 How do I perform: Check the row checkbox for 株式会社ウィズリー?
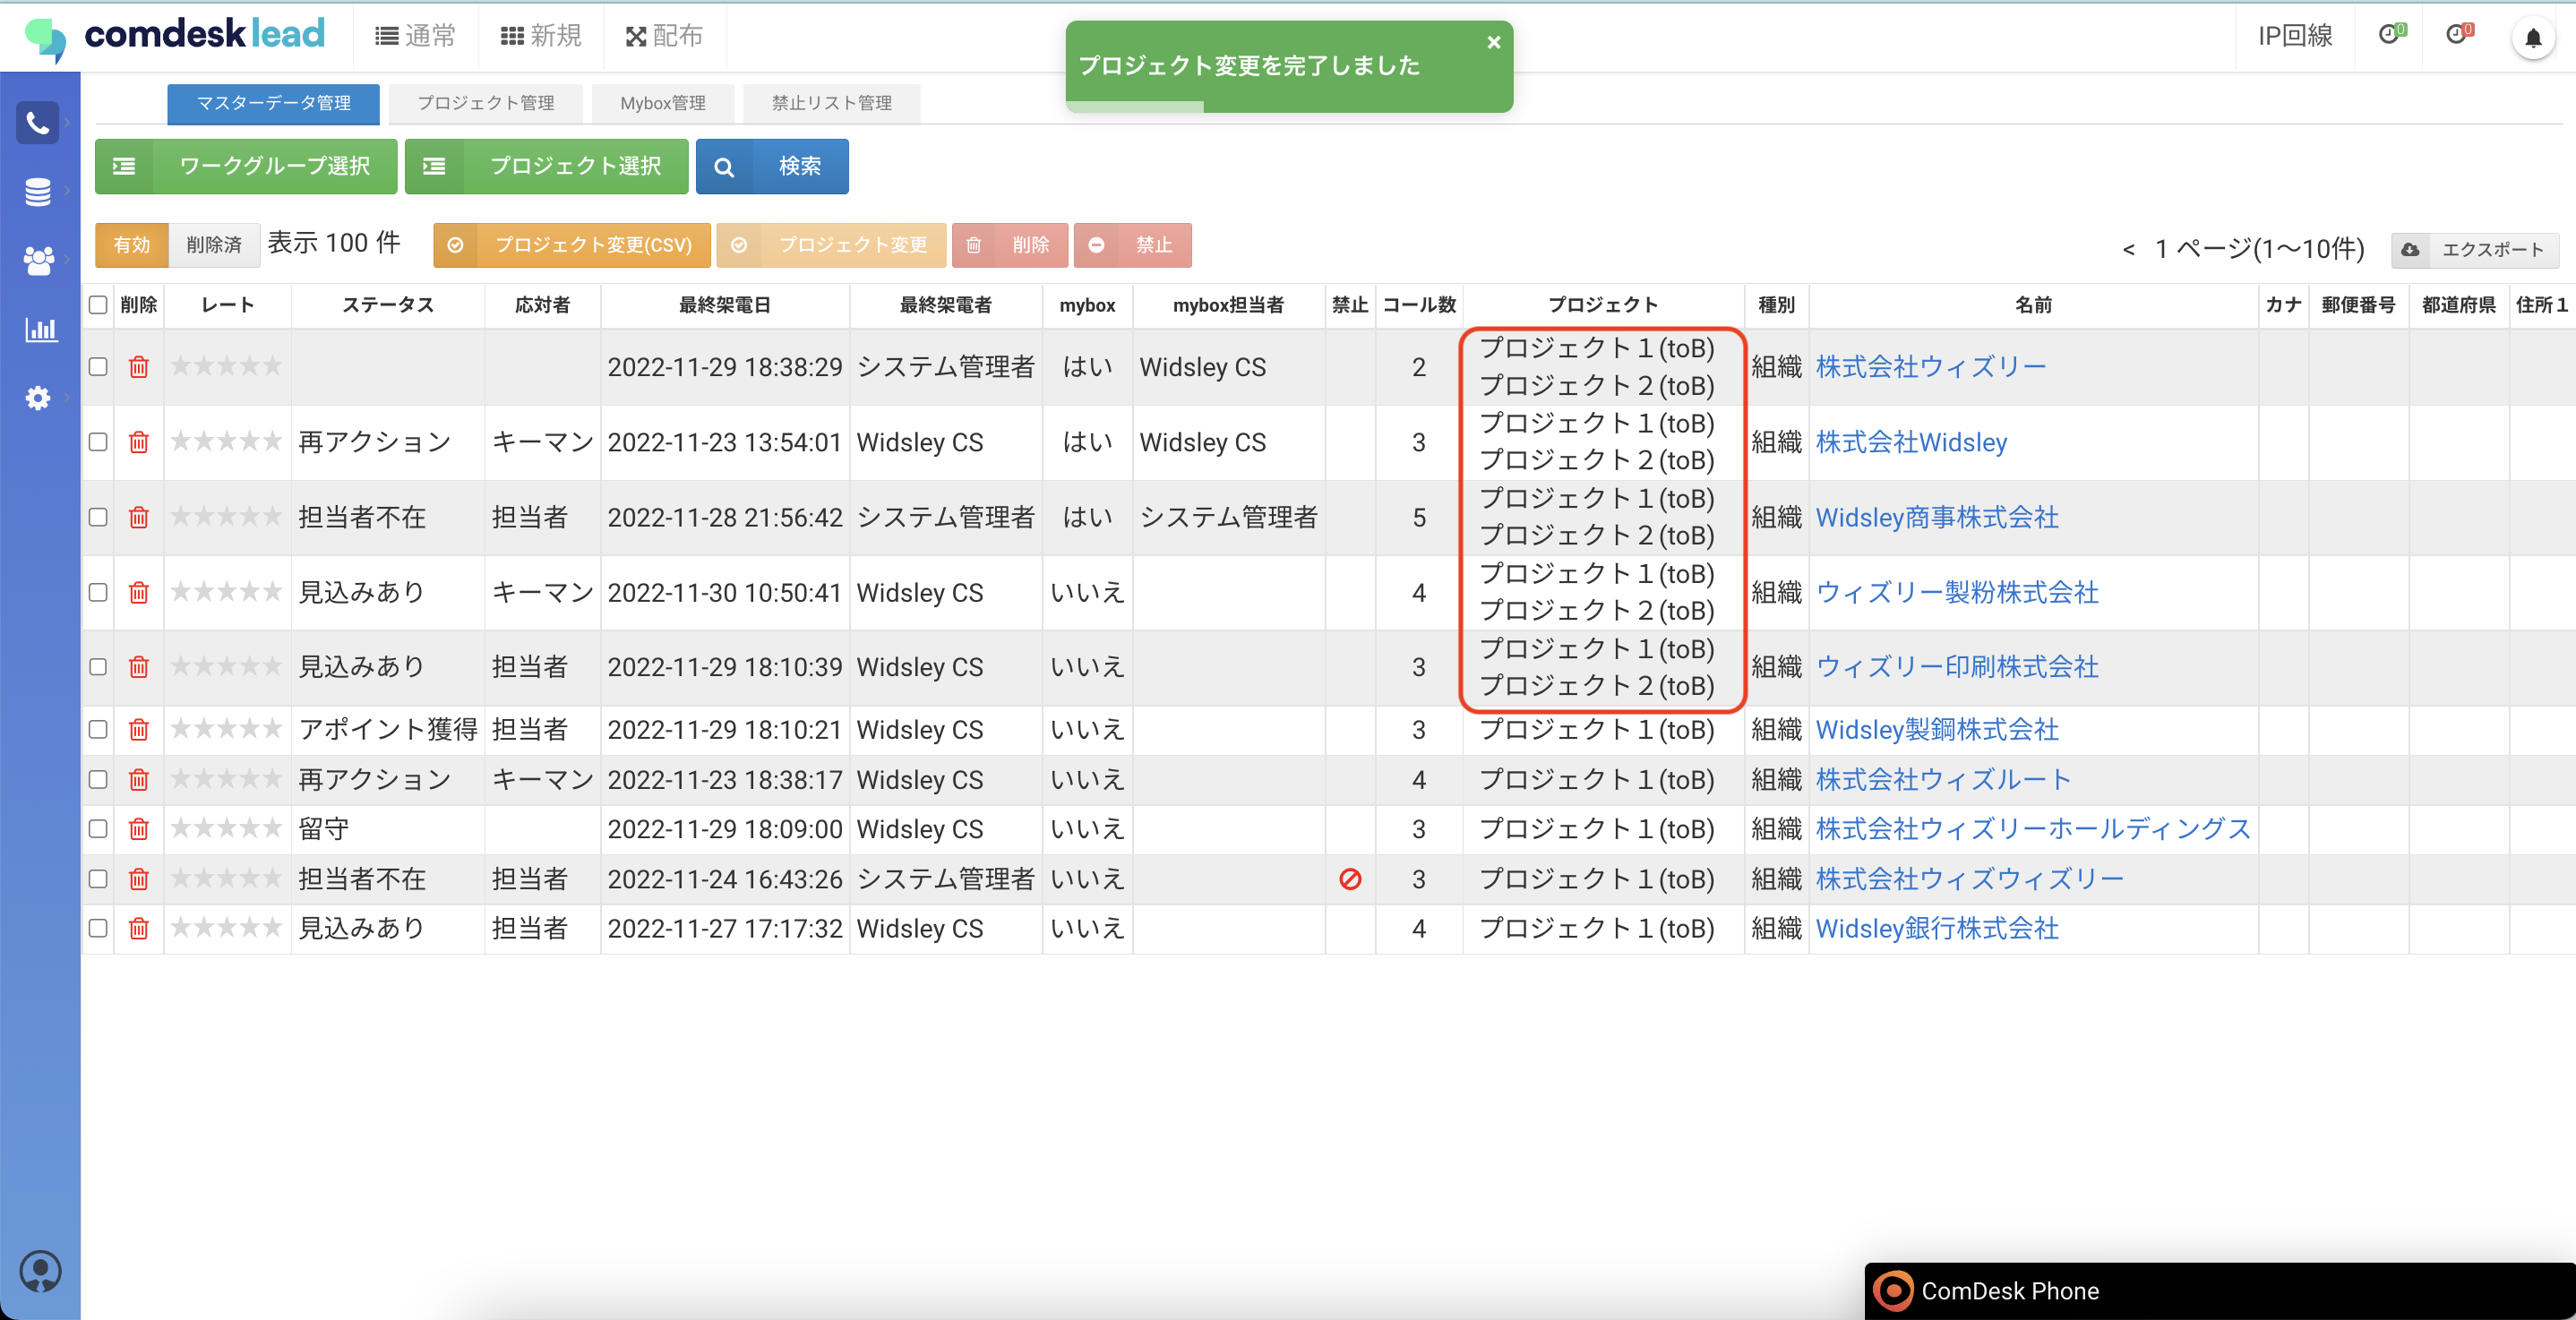coord(98,367)
